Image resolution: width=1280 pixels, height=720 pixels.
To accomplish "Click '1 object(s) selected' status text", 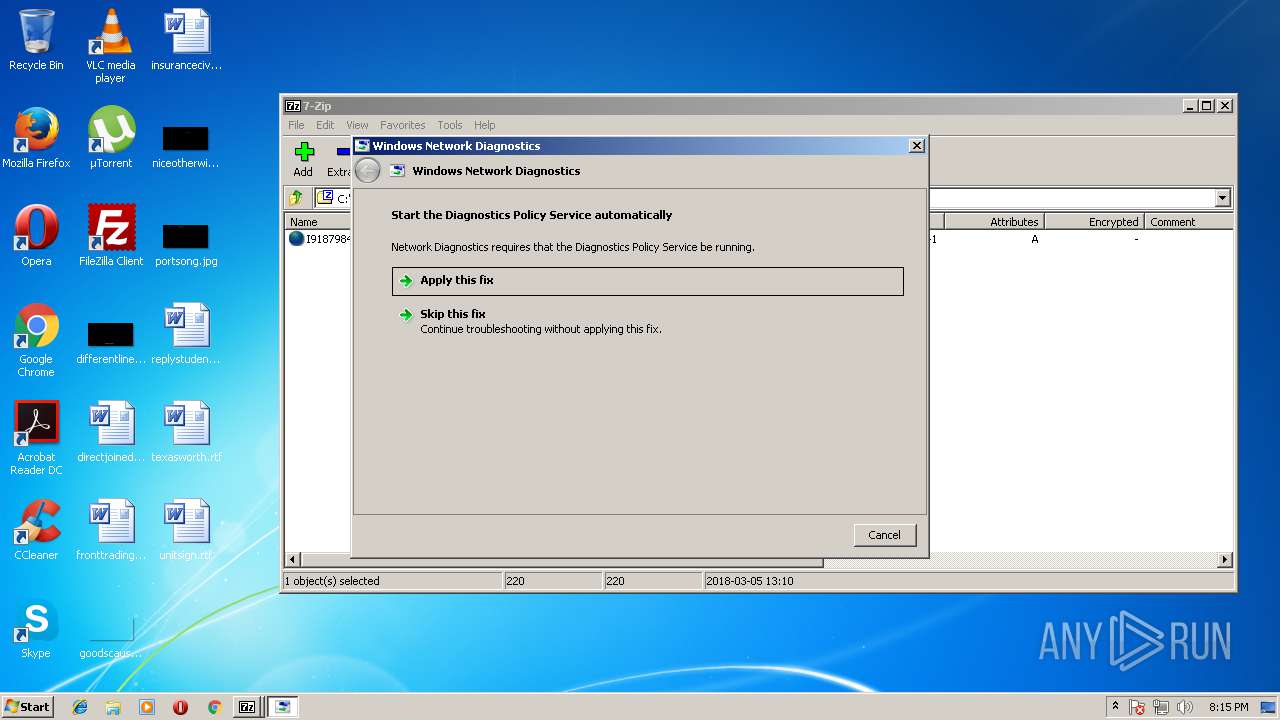I will tap(332, 581).
